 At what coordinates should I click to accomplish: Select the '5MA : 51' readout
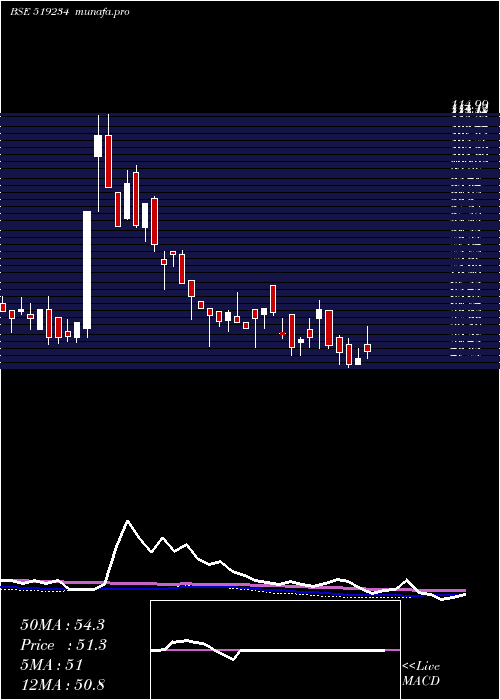[52, 665]
